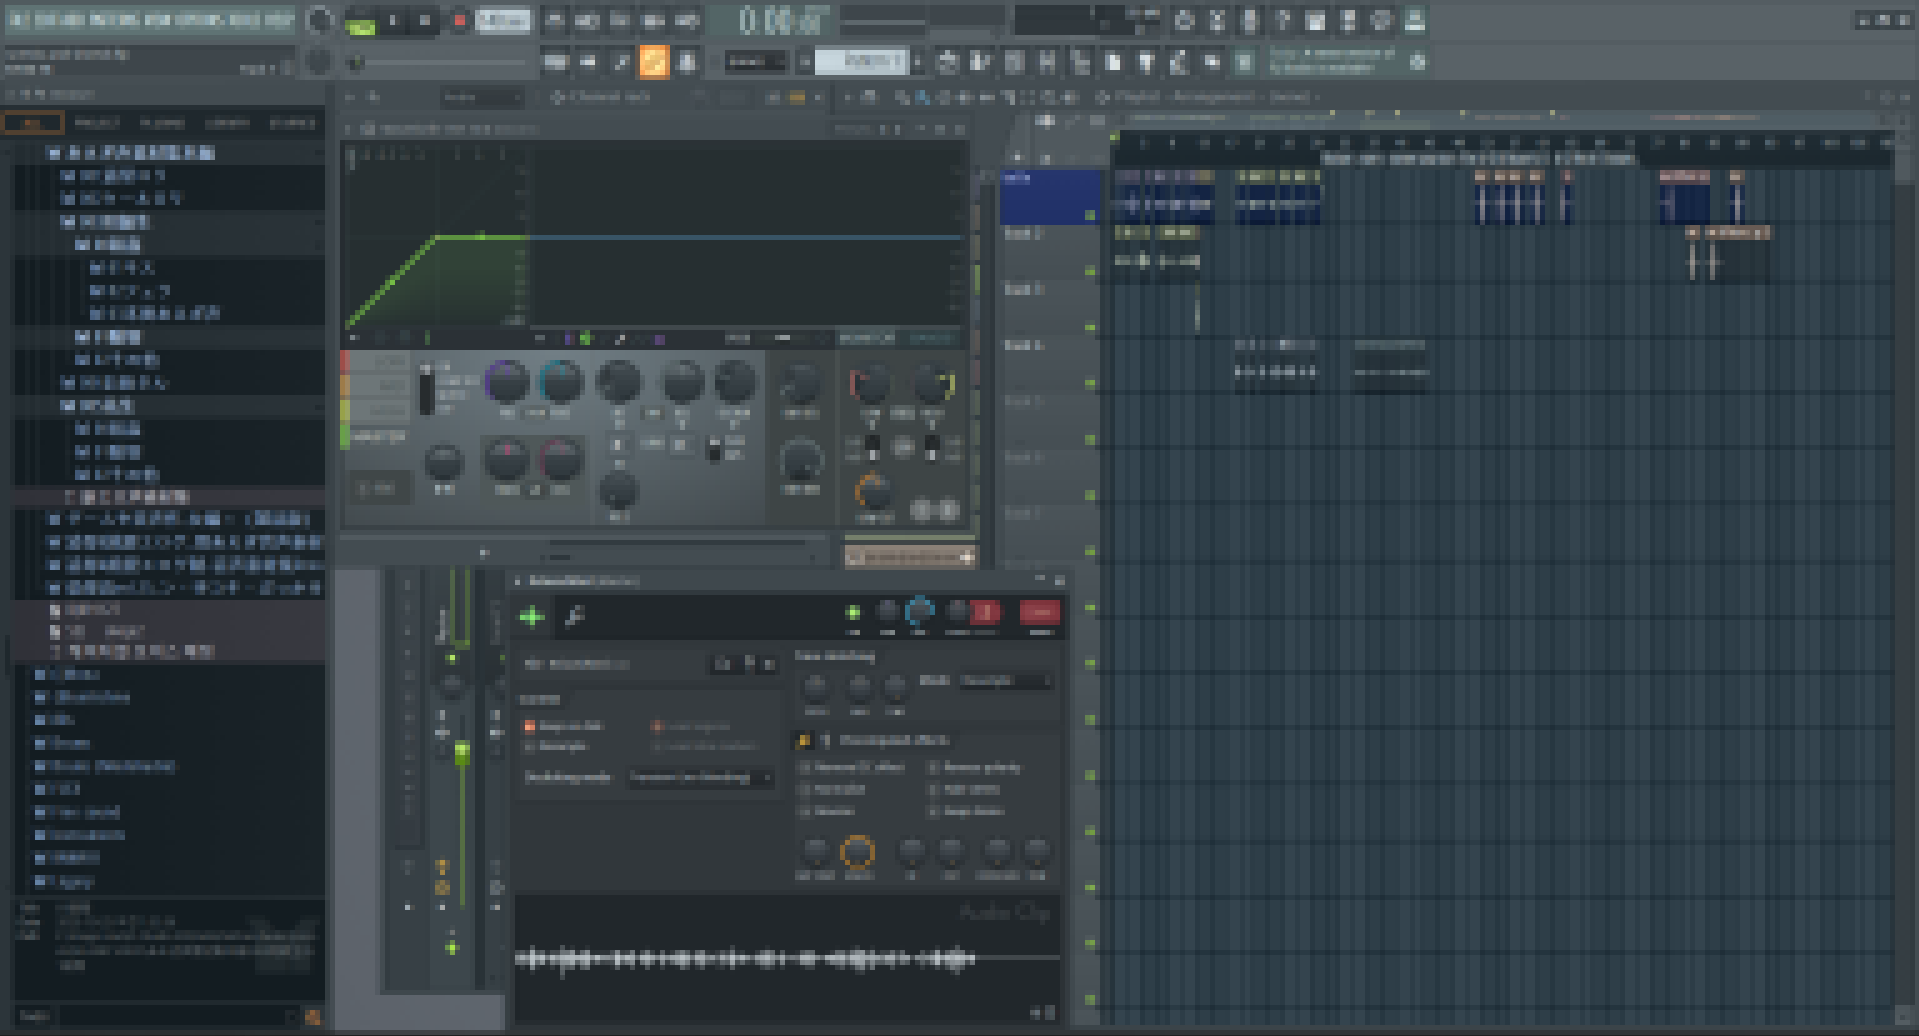This screenshot has width=1919, height=1036.
Task: Enable the countdown-before-recording icon
Action: (620, 20)
